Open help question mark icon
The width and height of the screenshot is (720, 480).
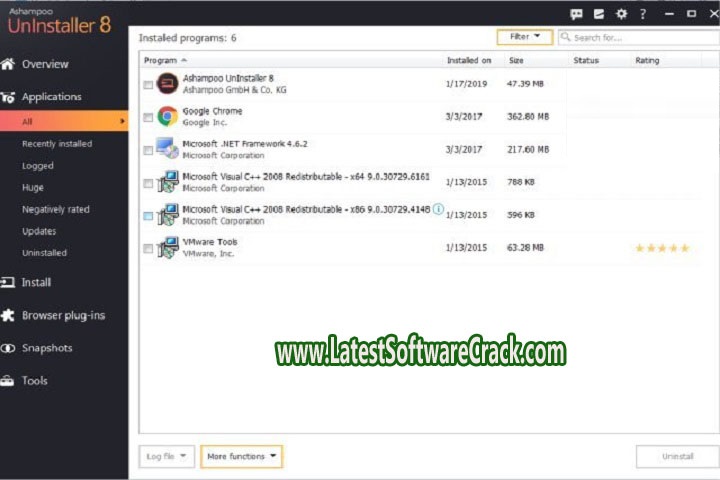[x=643, y=14]
